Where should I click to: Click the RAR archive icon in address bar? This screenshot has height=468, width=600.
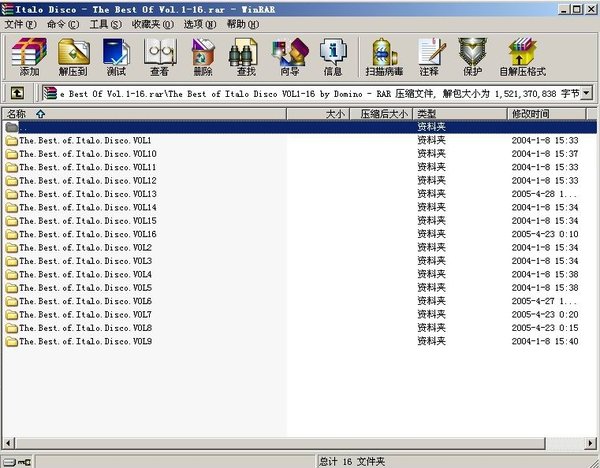50,93
